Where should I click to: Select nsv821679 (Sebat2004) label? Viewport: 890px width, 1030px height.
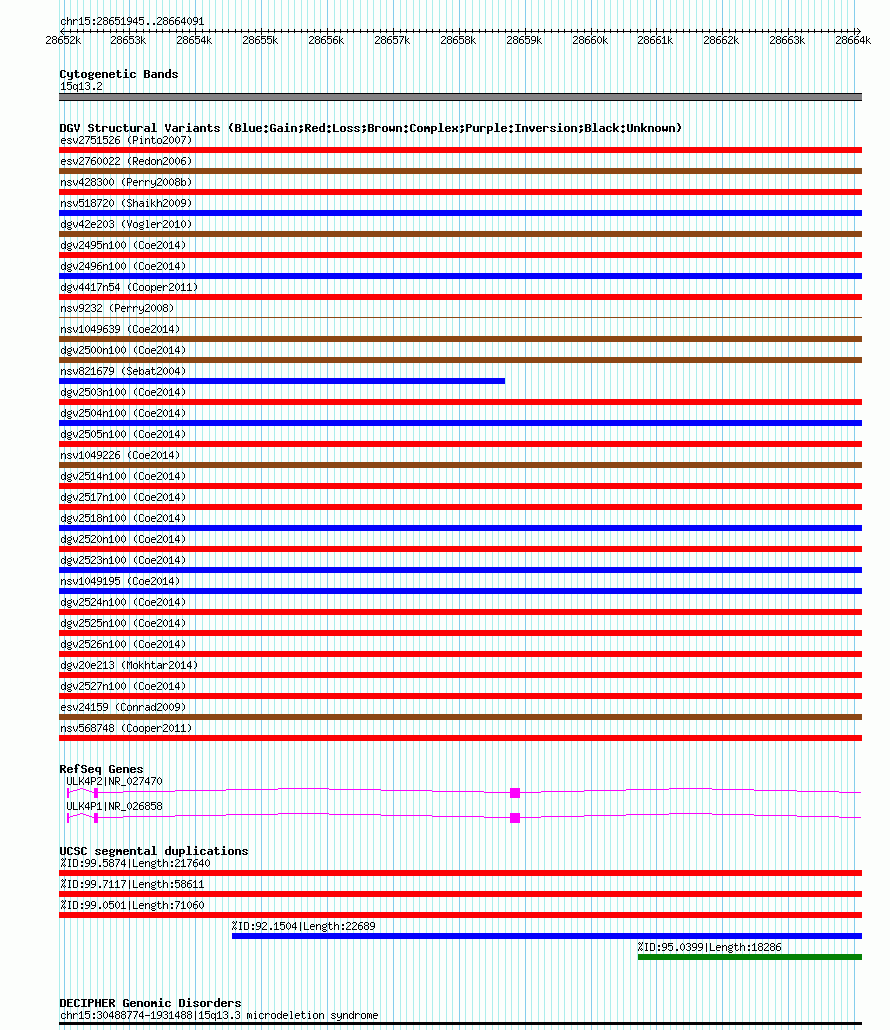click(123, 372)
